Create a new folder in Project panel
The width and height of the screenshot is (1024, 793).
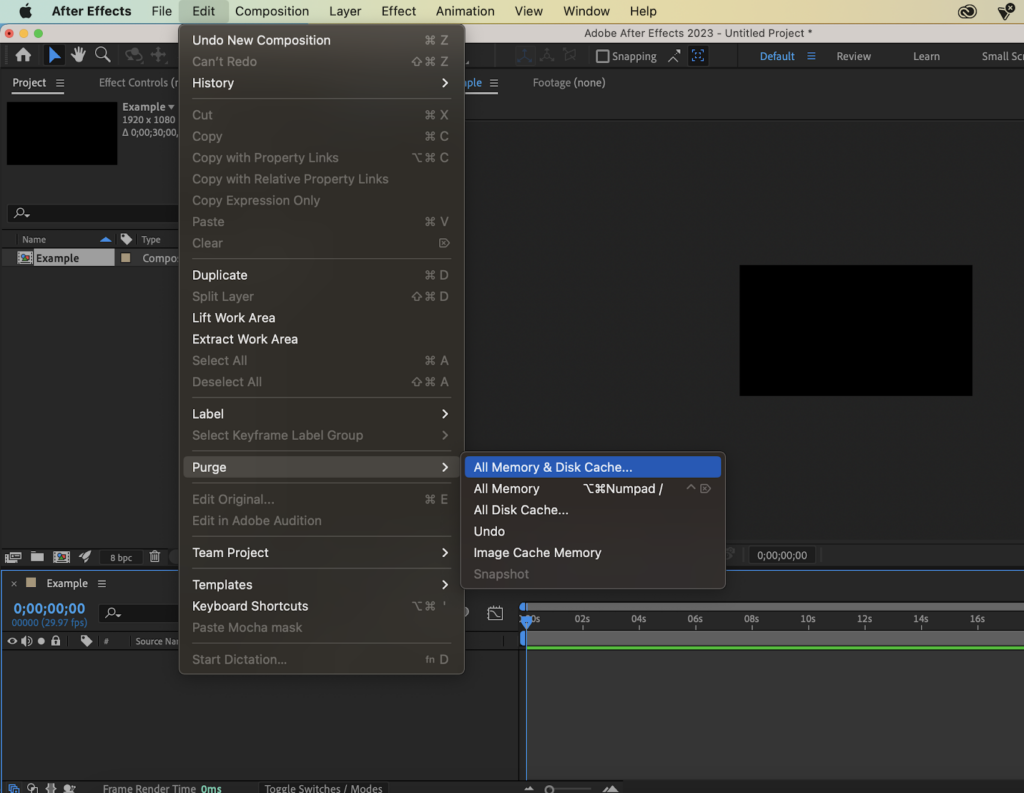click(37, 557)
